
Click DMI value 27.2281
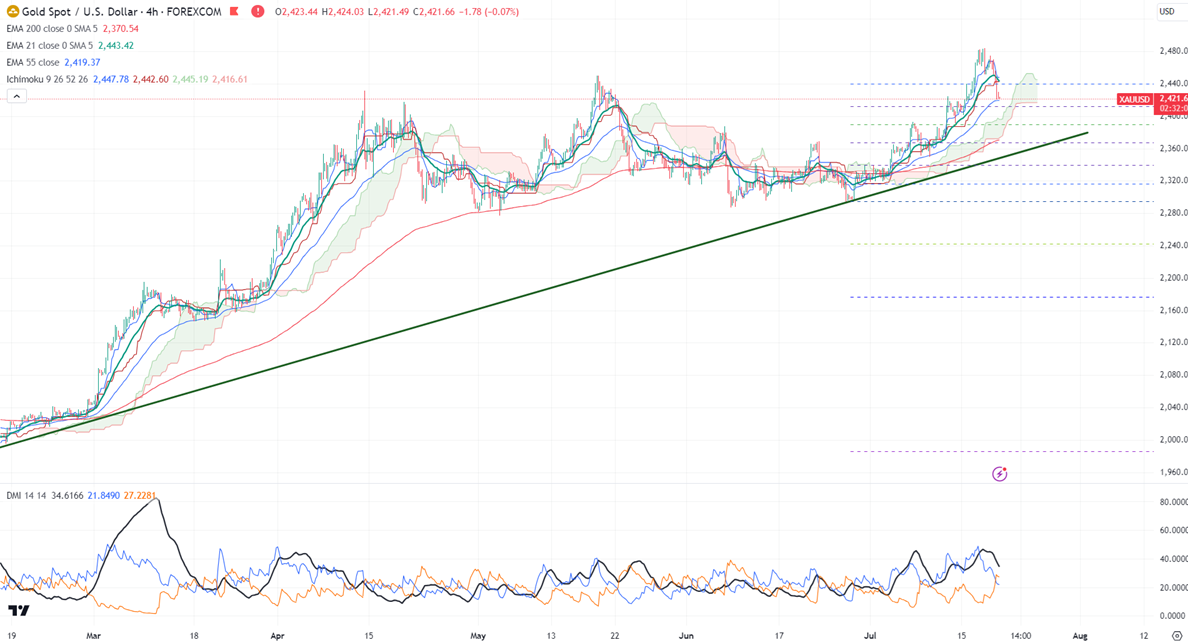140,496
